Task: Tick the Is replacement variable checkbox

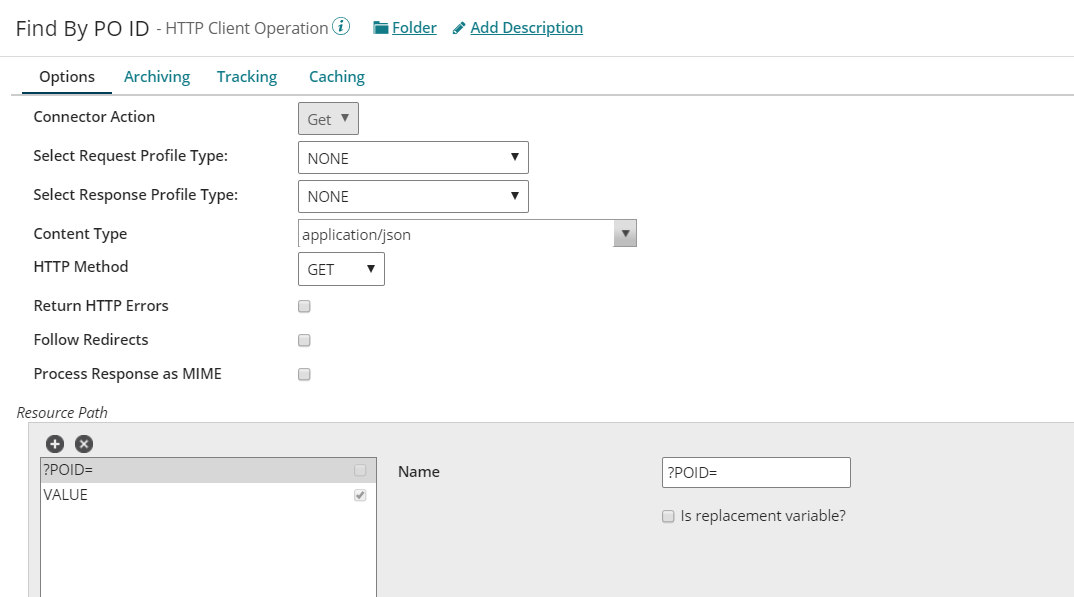Action: (668, 516)
